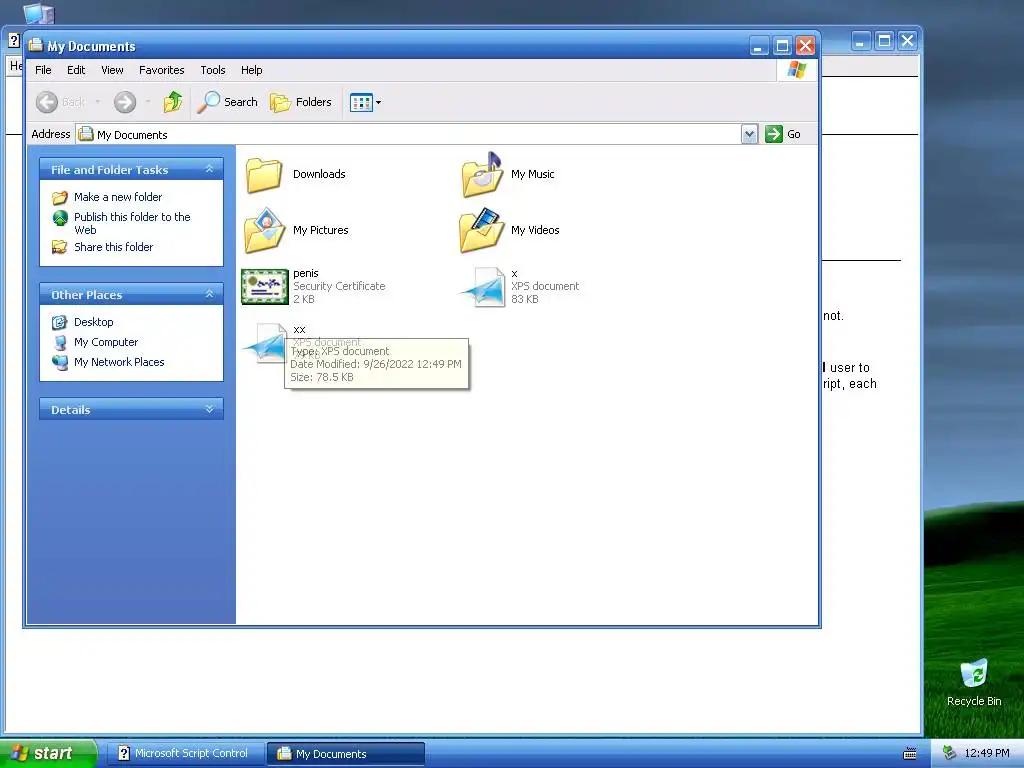Click the Desktop icon in Other Places
Screen dimensions: 1024x768
tap(59, 322)
